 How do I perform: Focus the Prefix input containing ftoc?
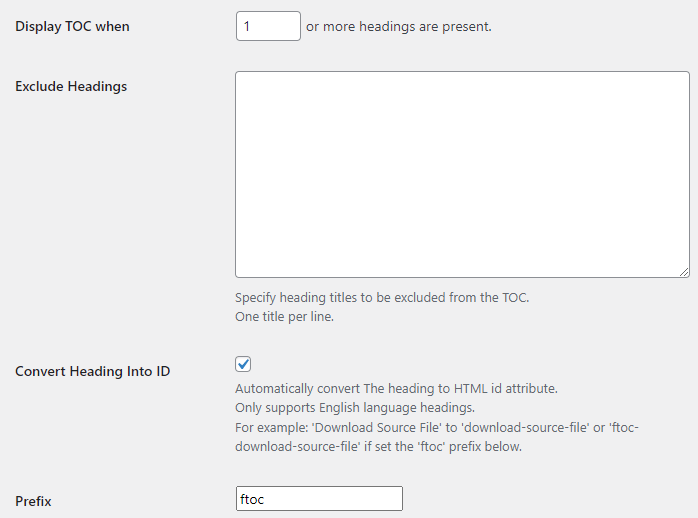pyautogui.click(x=318, y=498)
